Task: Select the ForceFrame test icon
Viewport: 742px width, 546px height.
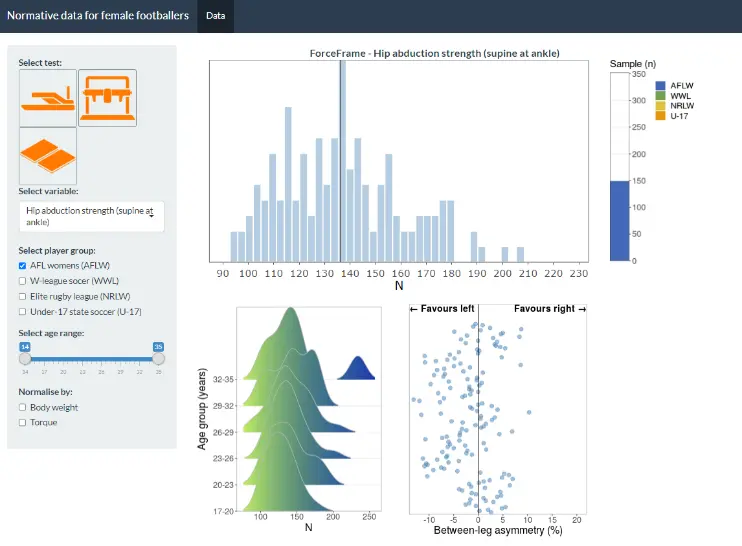Action: (x=107, y=97)
